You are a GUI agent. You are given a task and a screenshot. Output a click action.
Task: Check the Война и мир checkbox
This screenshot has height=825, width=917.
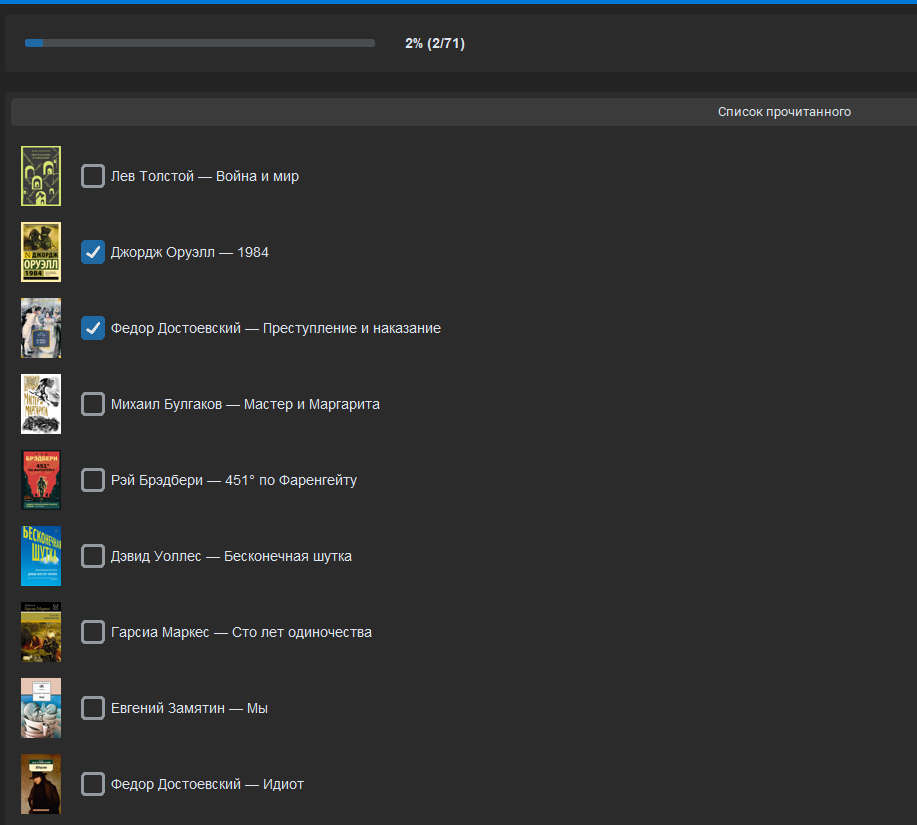(93, 176)
